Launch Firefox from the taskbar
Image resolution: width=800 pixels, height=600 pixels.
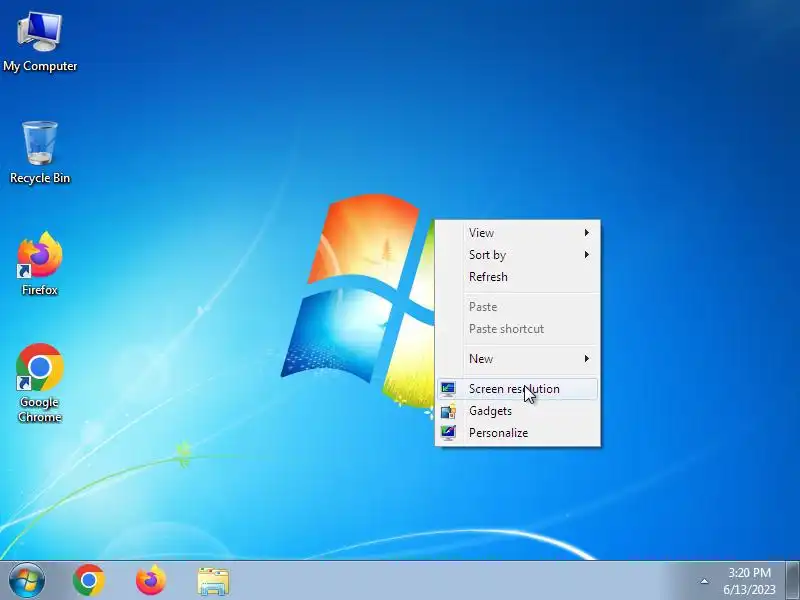(x=151, y=581)
